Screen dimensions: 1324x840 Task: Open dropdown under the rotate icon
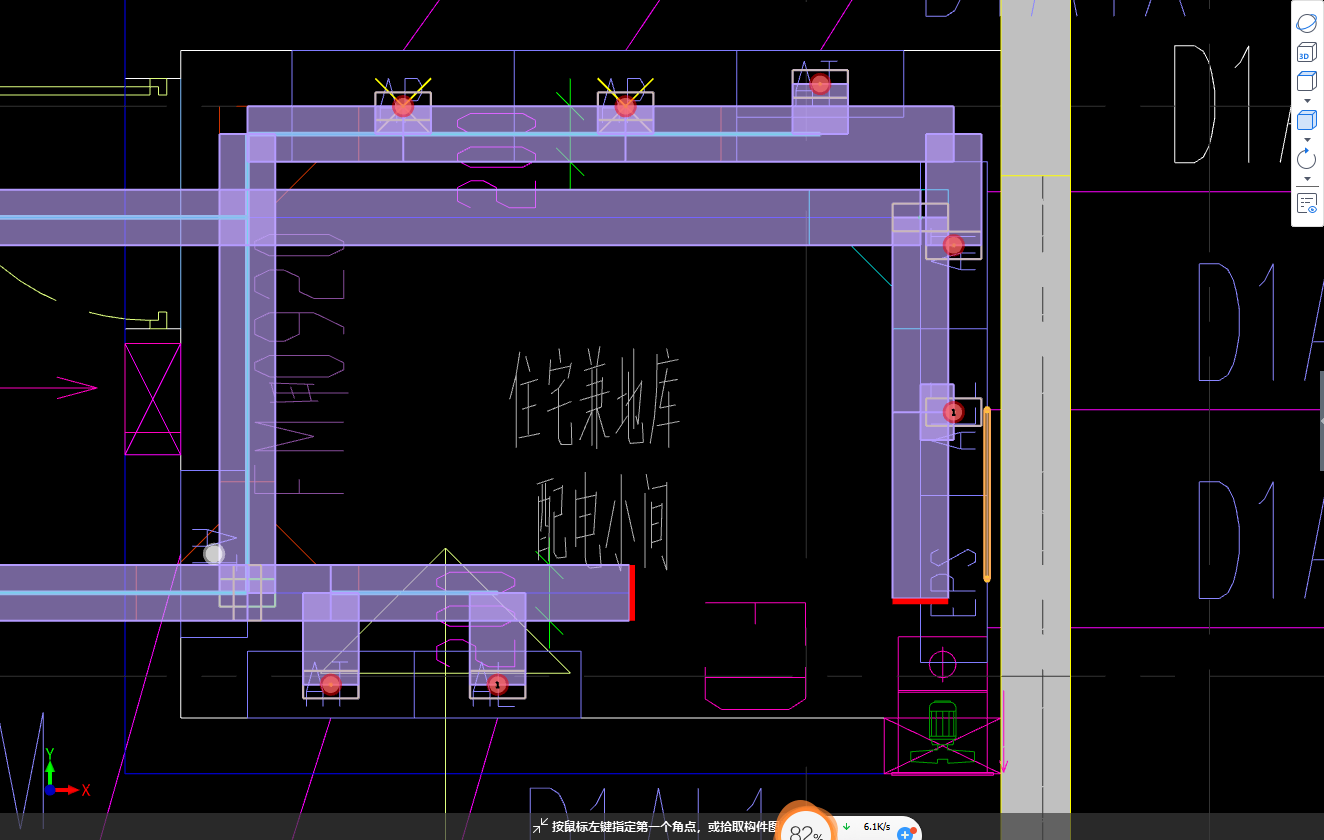click(x=1306, y=178)
